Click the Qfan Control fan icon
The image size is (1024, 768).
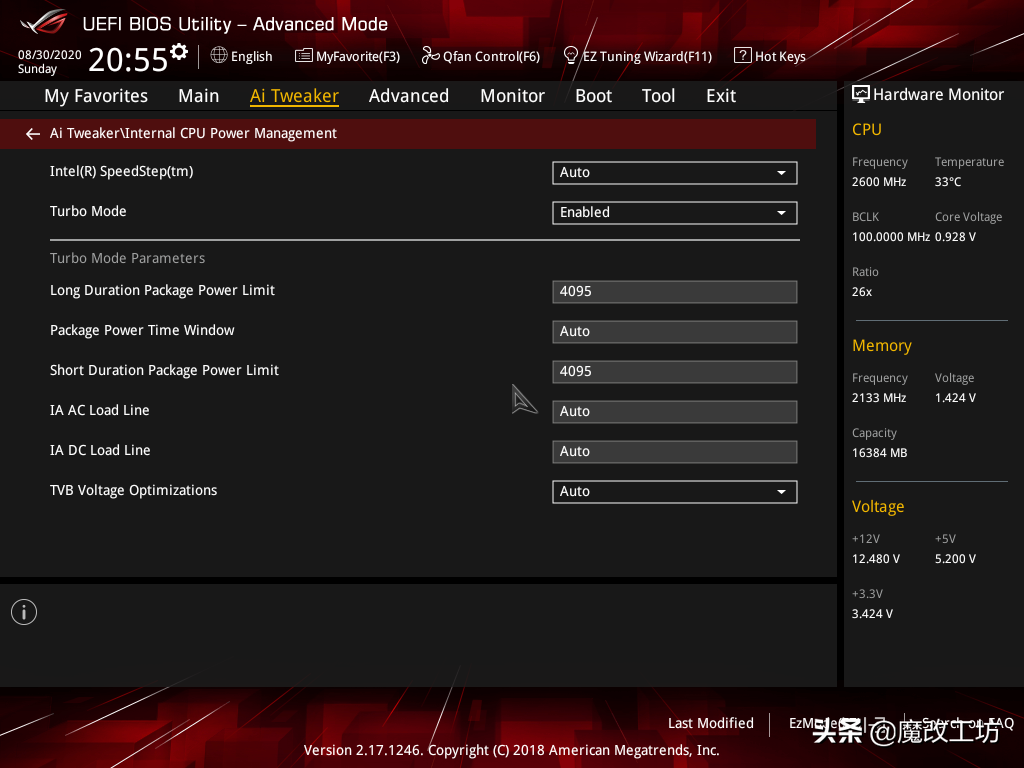[430, 56]
